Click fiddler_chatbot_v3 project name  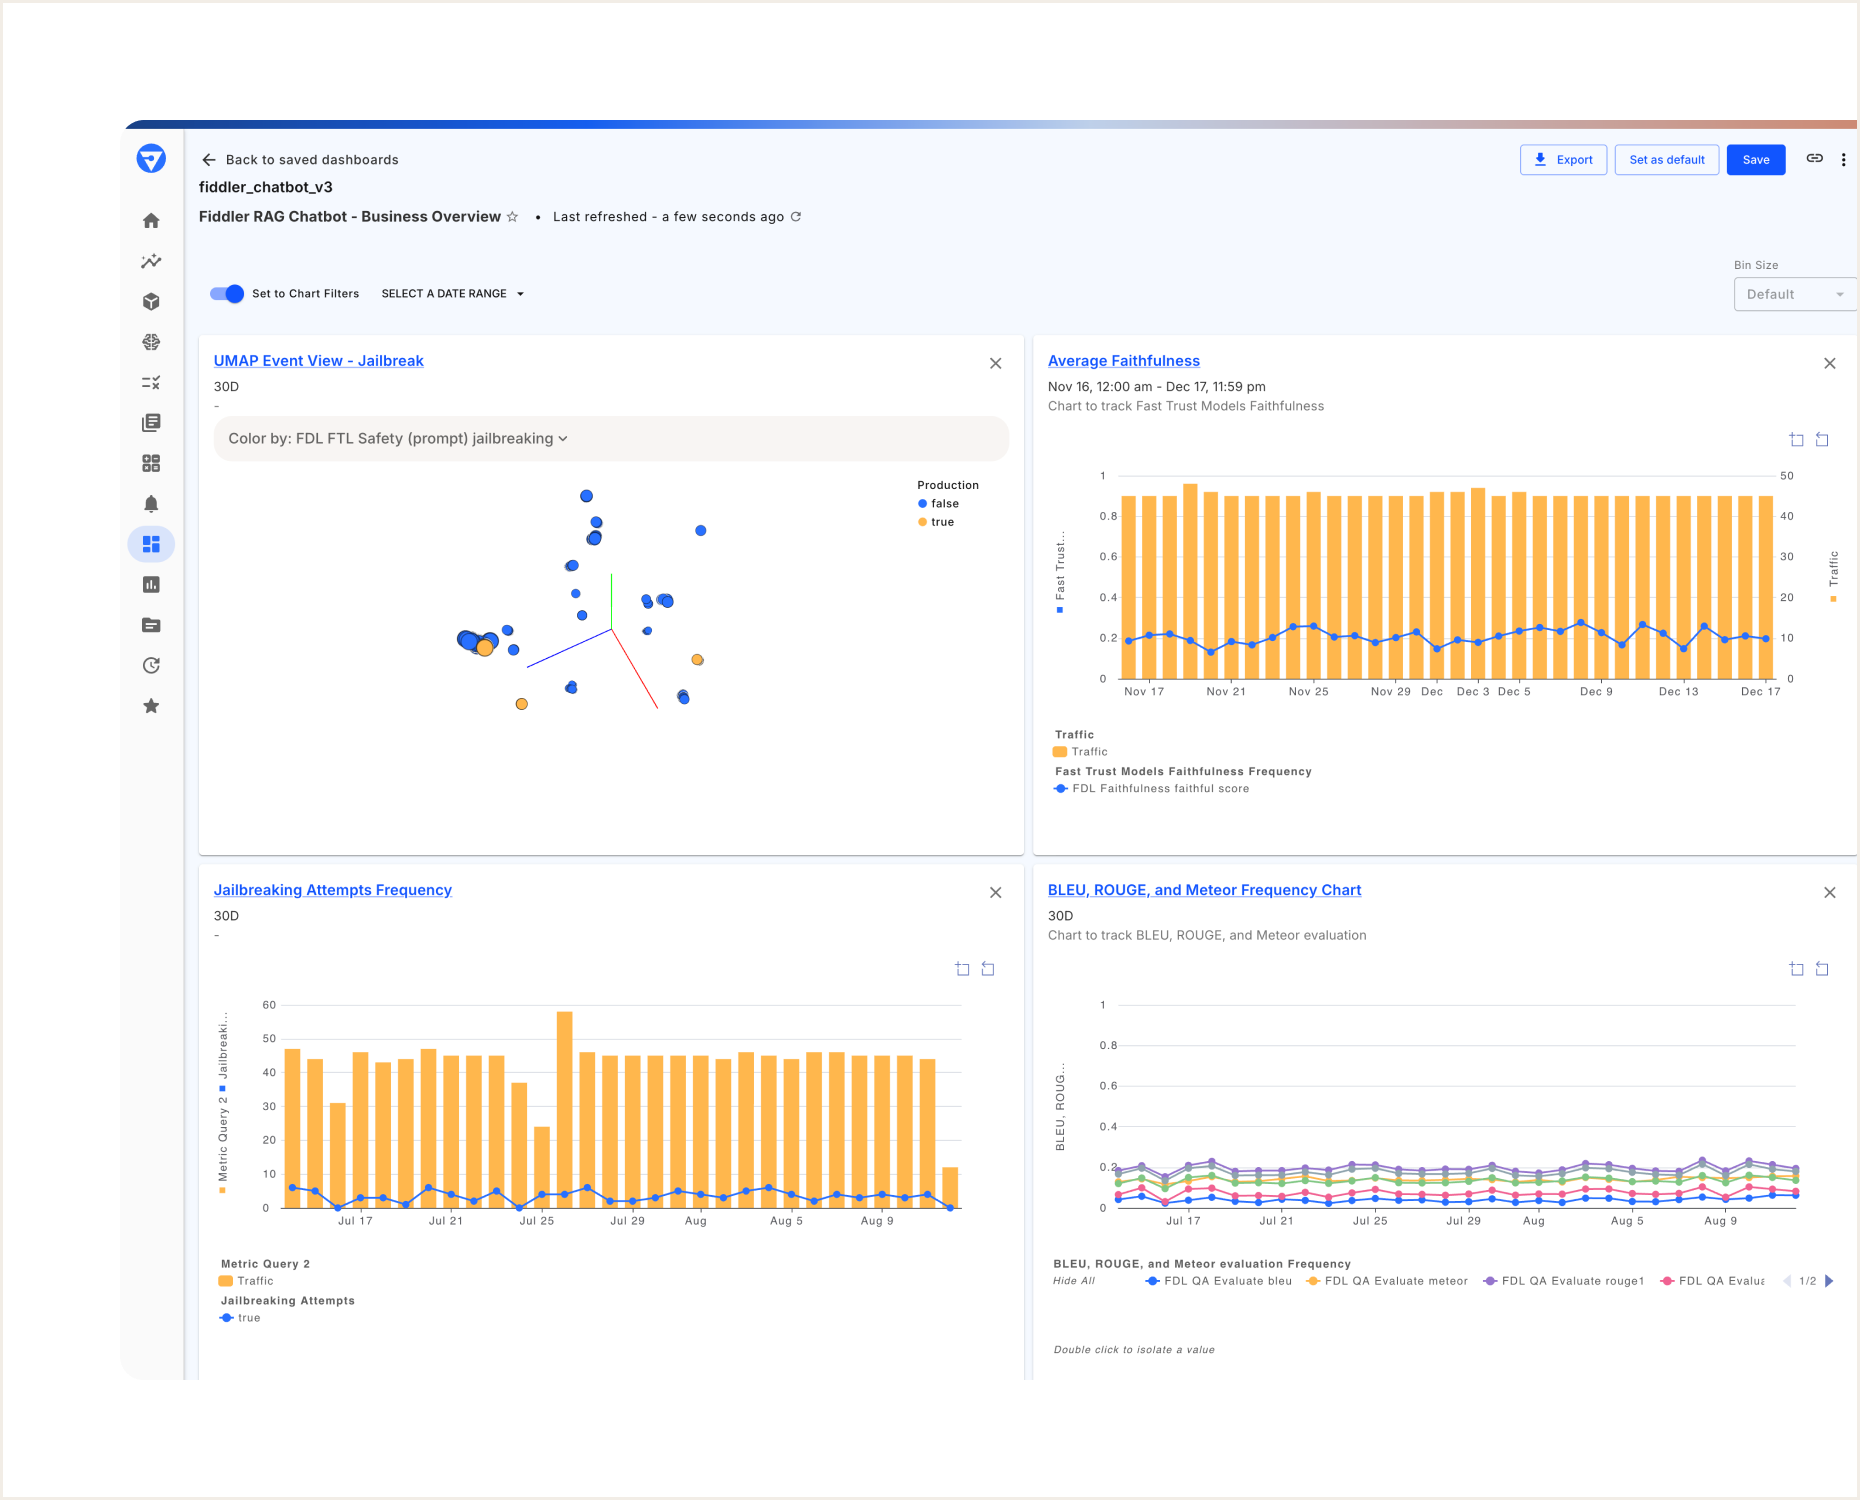coord(266,188)
